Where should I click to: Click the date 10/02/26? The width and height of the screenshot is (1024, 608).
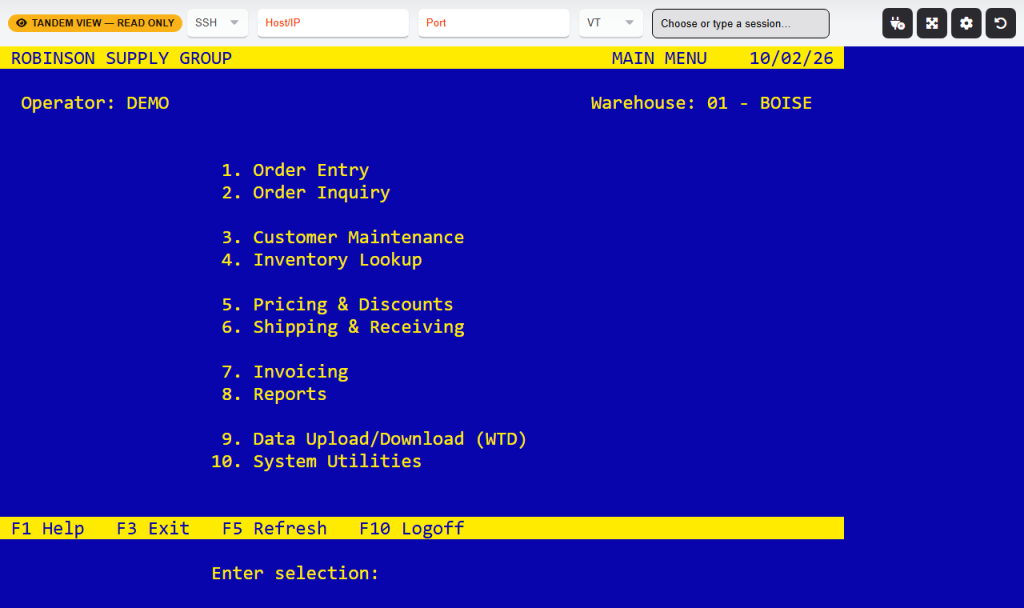pyautogui.click(x=792, y=58)
